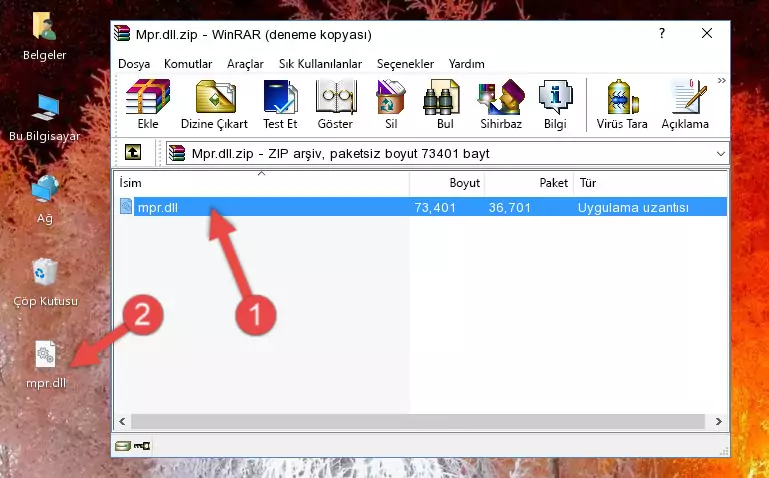Open the Açıklama comment tool
This screenshot has height=478, width=769.
pos(685,104)
